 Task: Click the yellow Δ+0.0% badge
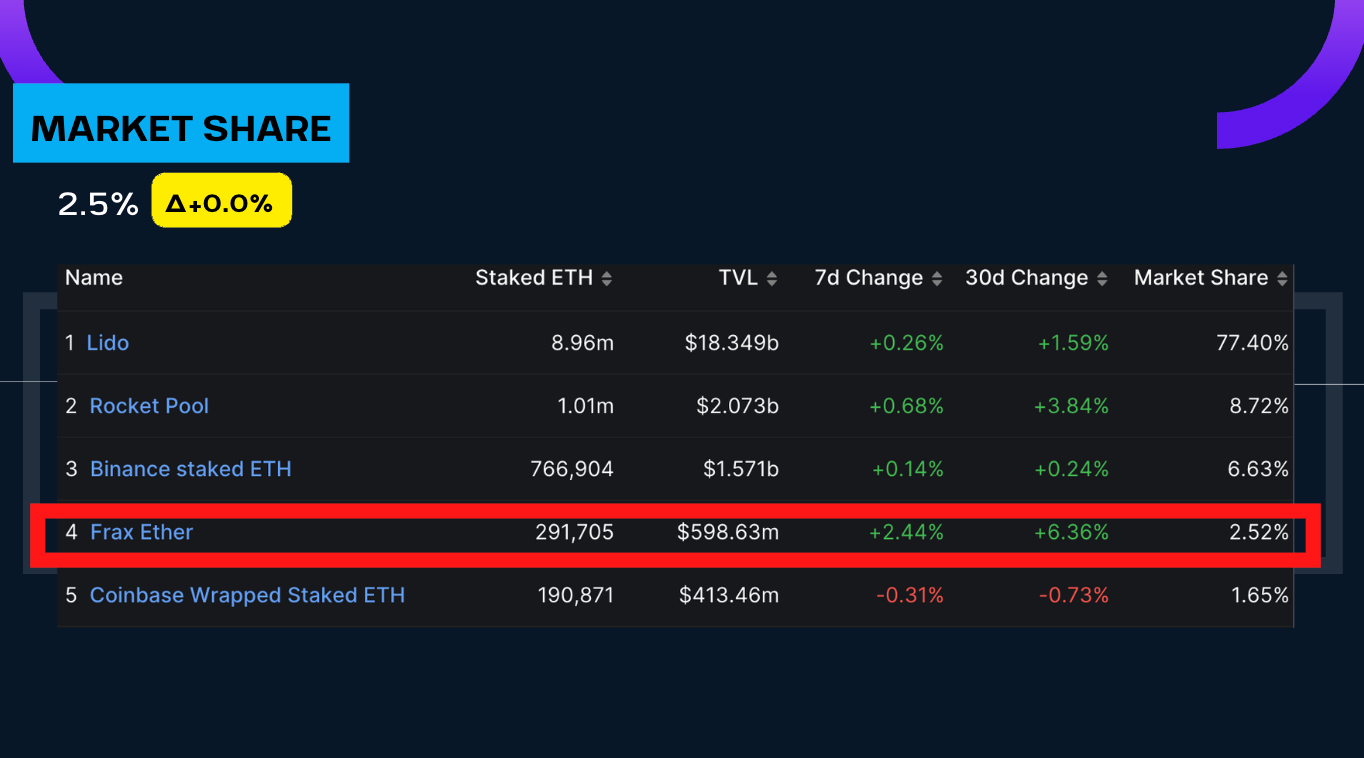221,201
